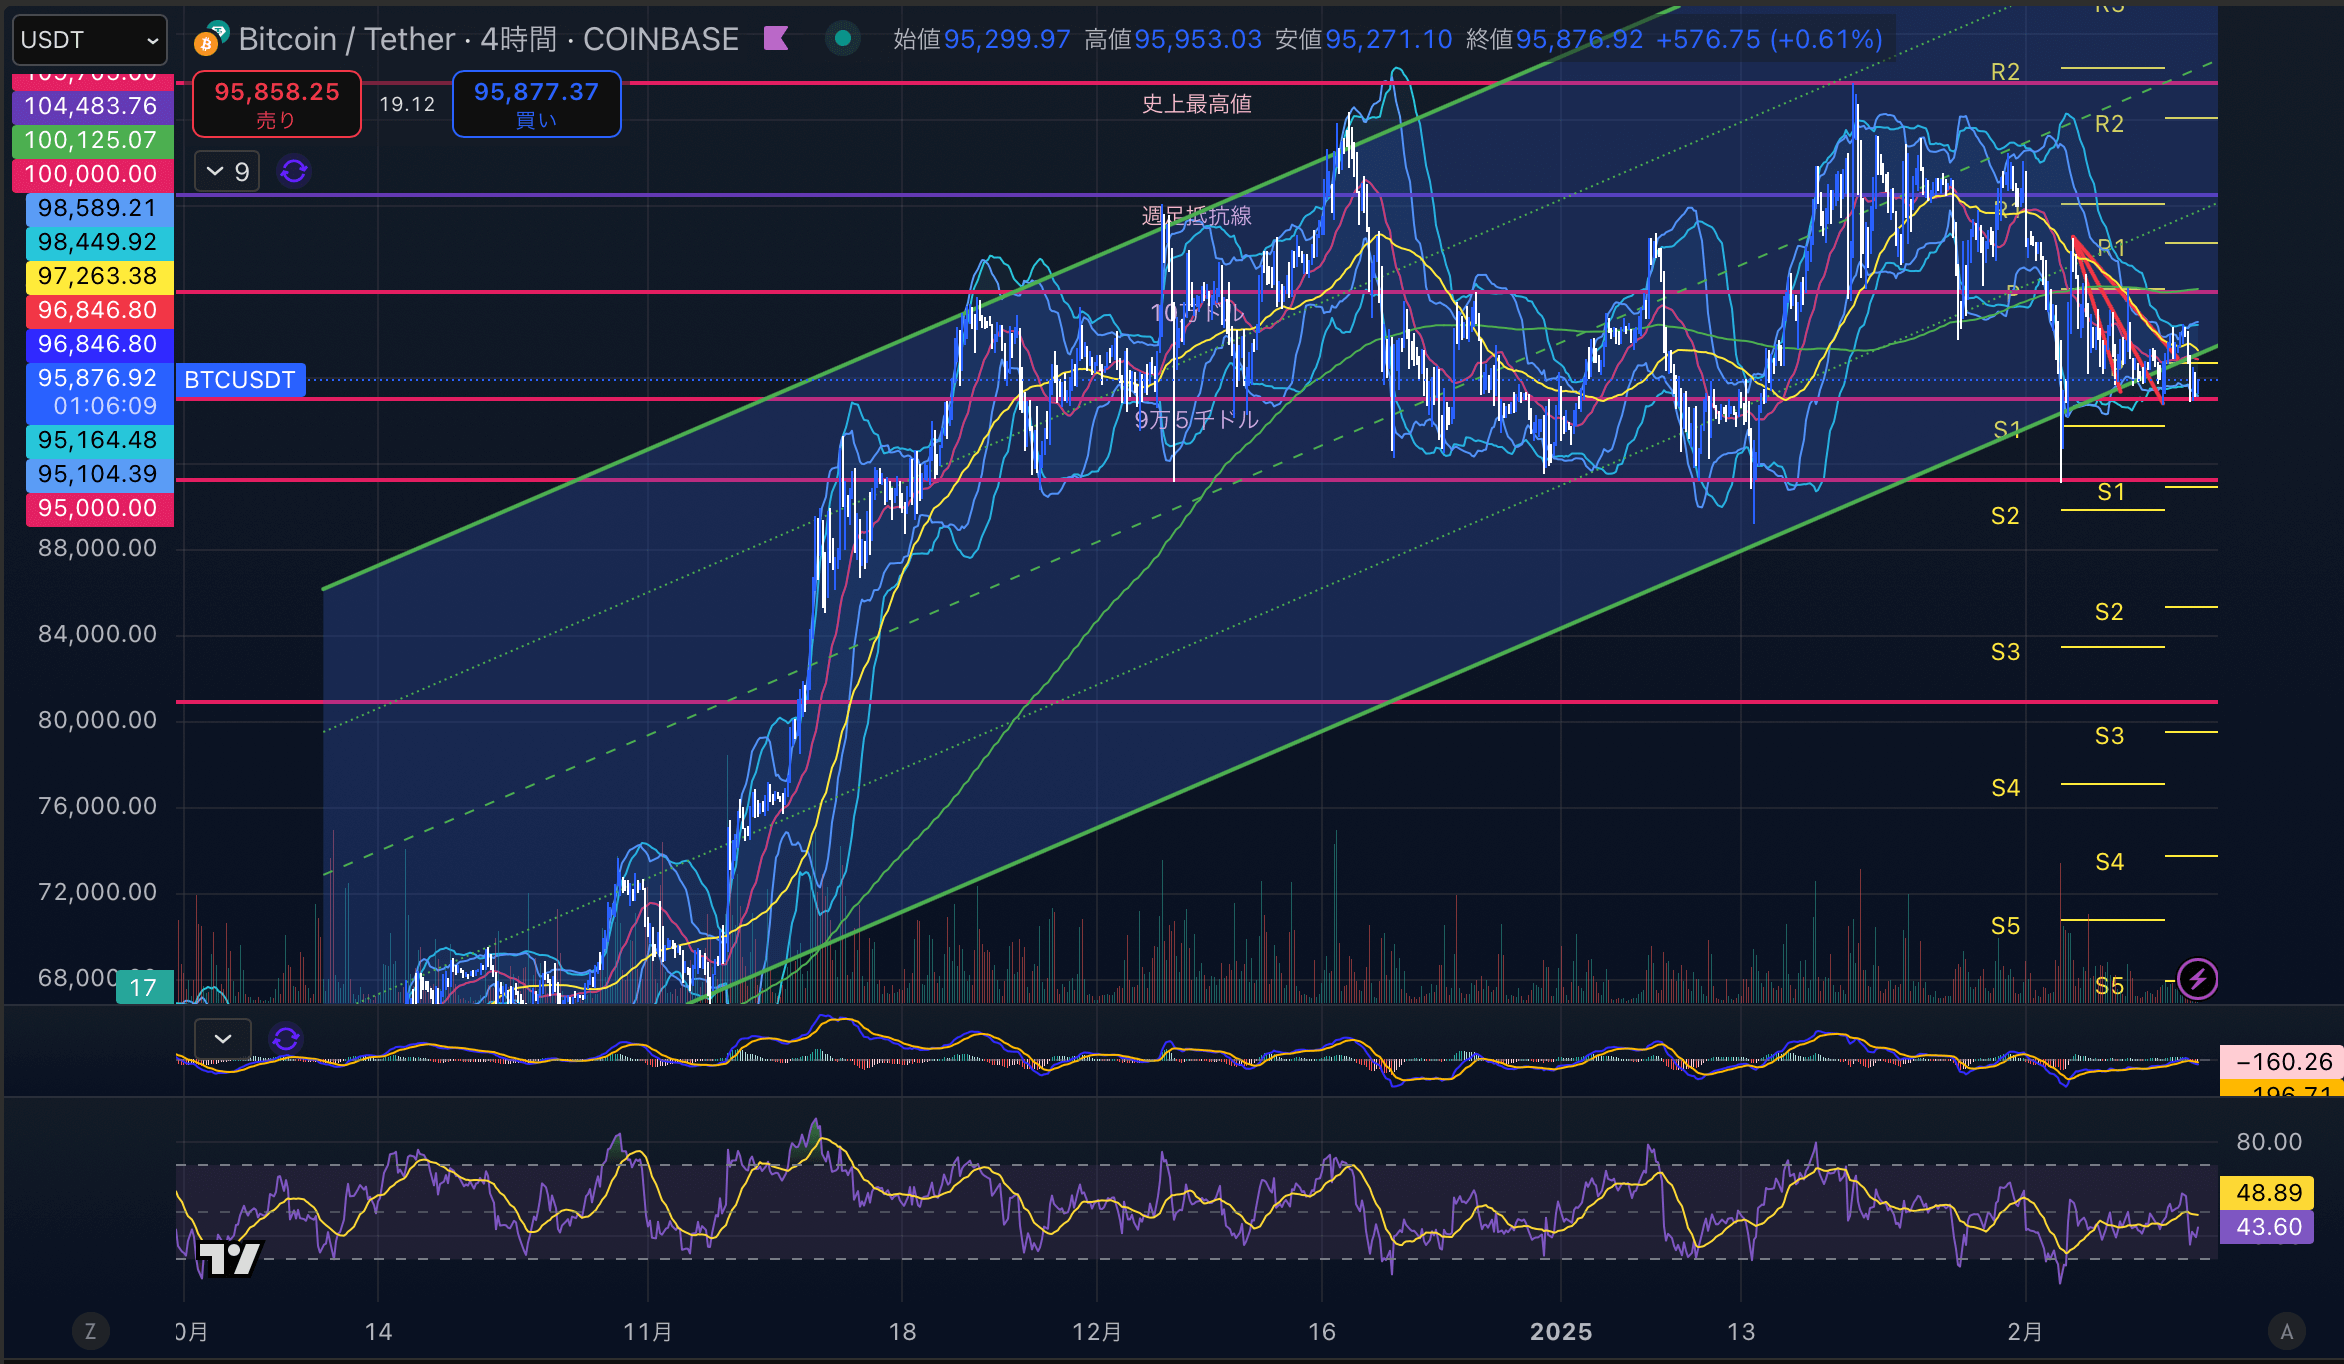Open the USDT currency dropdown
Image resolution: width=2344 pixels, height=1364 pixels.
(x=89, y=40)
